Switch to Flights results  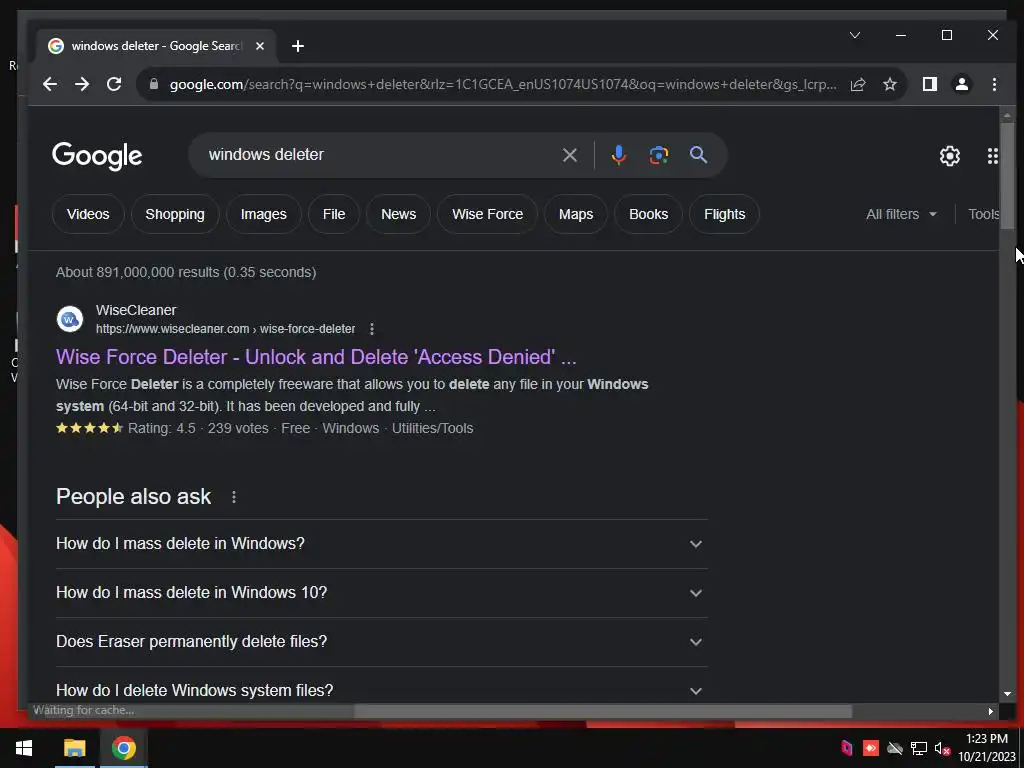click(724, 214)
